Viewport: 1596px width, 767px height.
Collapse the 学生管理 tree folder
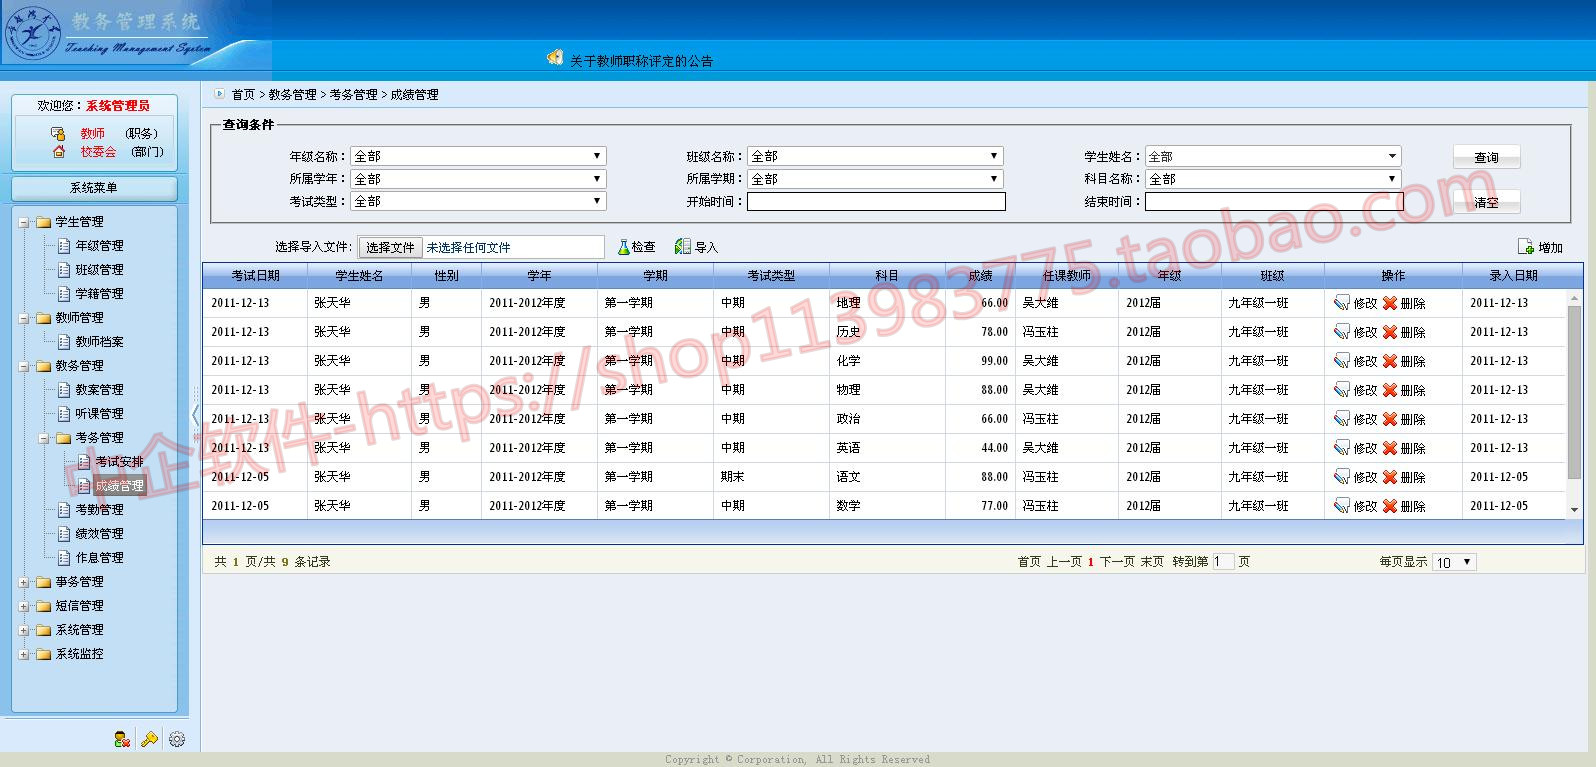pyautogui.click(x=24, y=222)
